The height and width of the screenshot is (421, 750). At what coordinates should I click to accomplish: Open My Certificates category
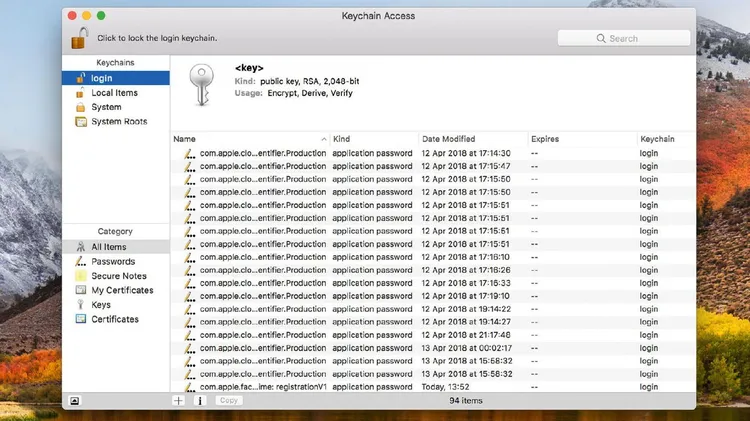pos(122,290)
